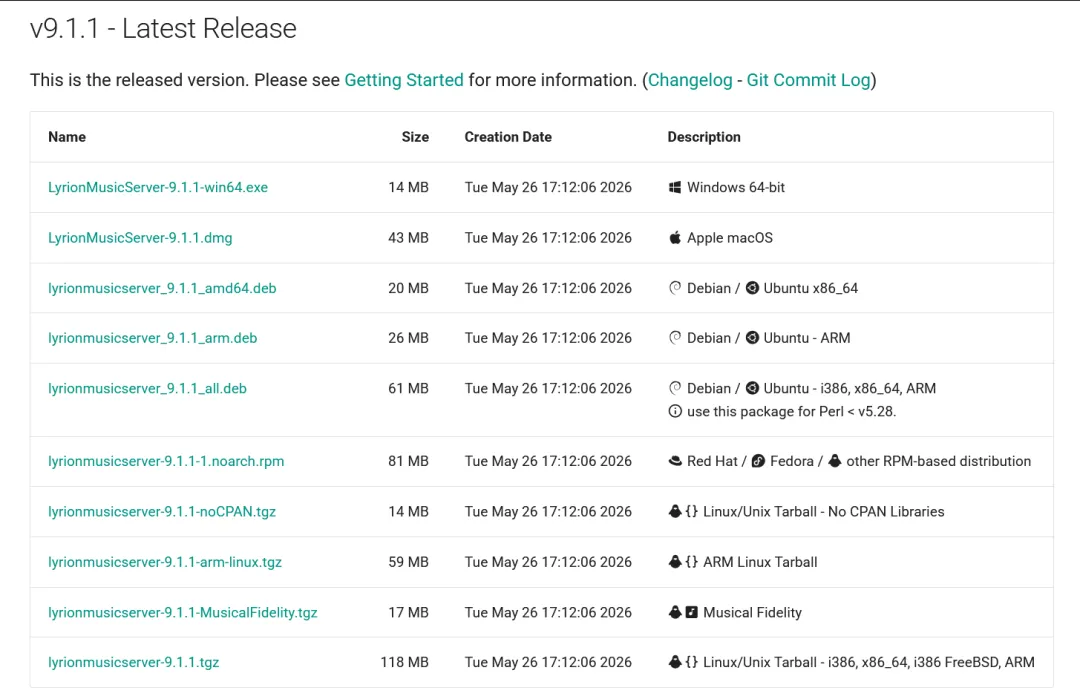The height and width of the screenshot is (699, 1080).
Task: Click the Linux penguin icon beside other RPM-based distribution
Action: click(835, 461)
